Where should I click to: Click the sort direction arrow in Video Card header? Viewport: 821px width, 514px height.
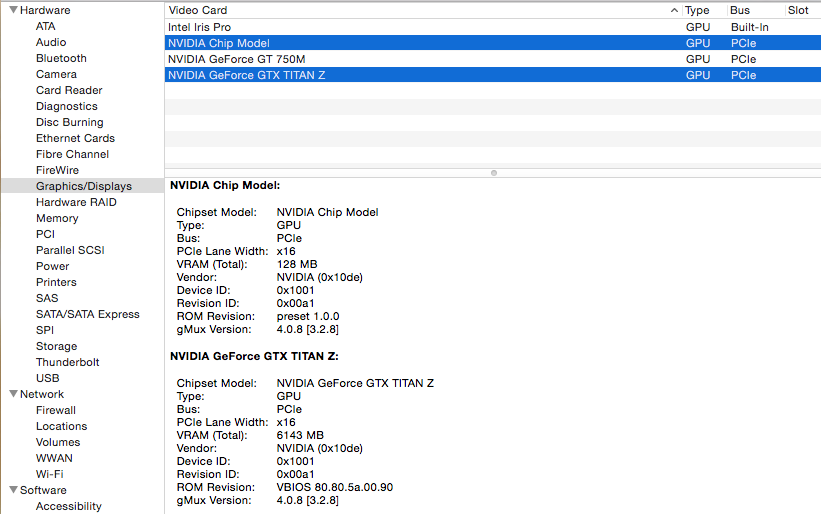pos(674,10)
